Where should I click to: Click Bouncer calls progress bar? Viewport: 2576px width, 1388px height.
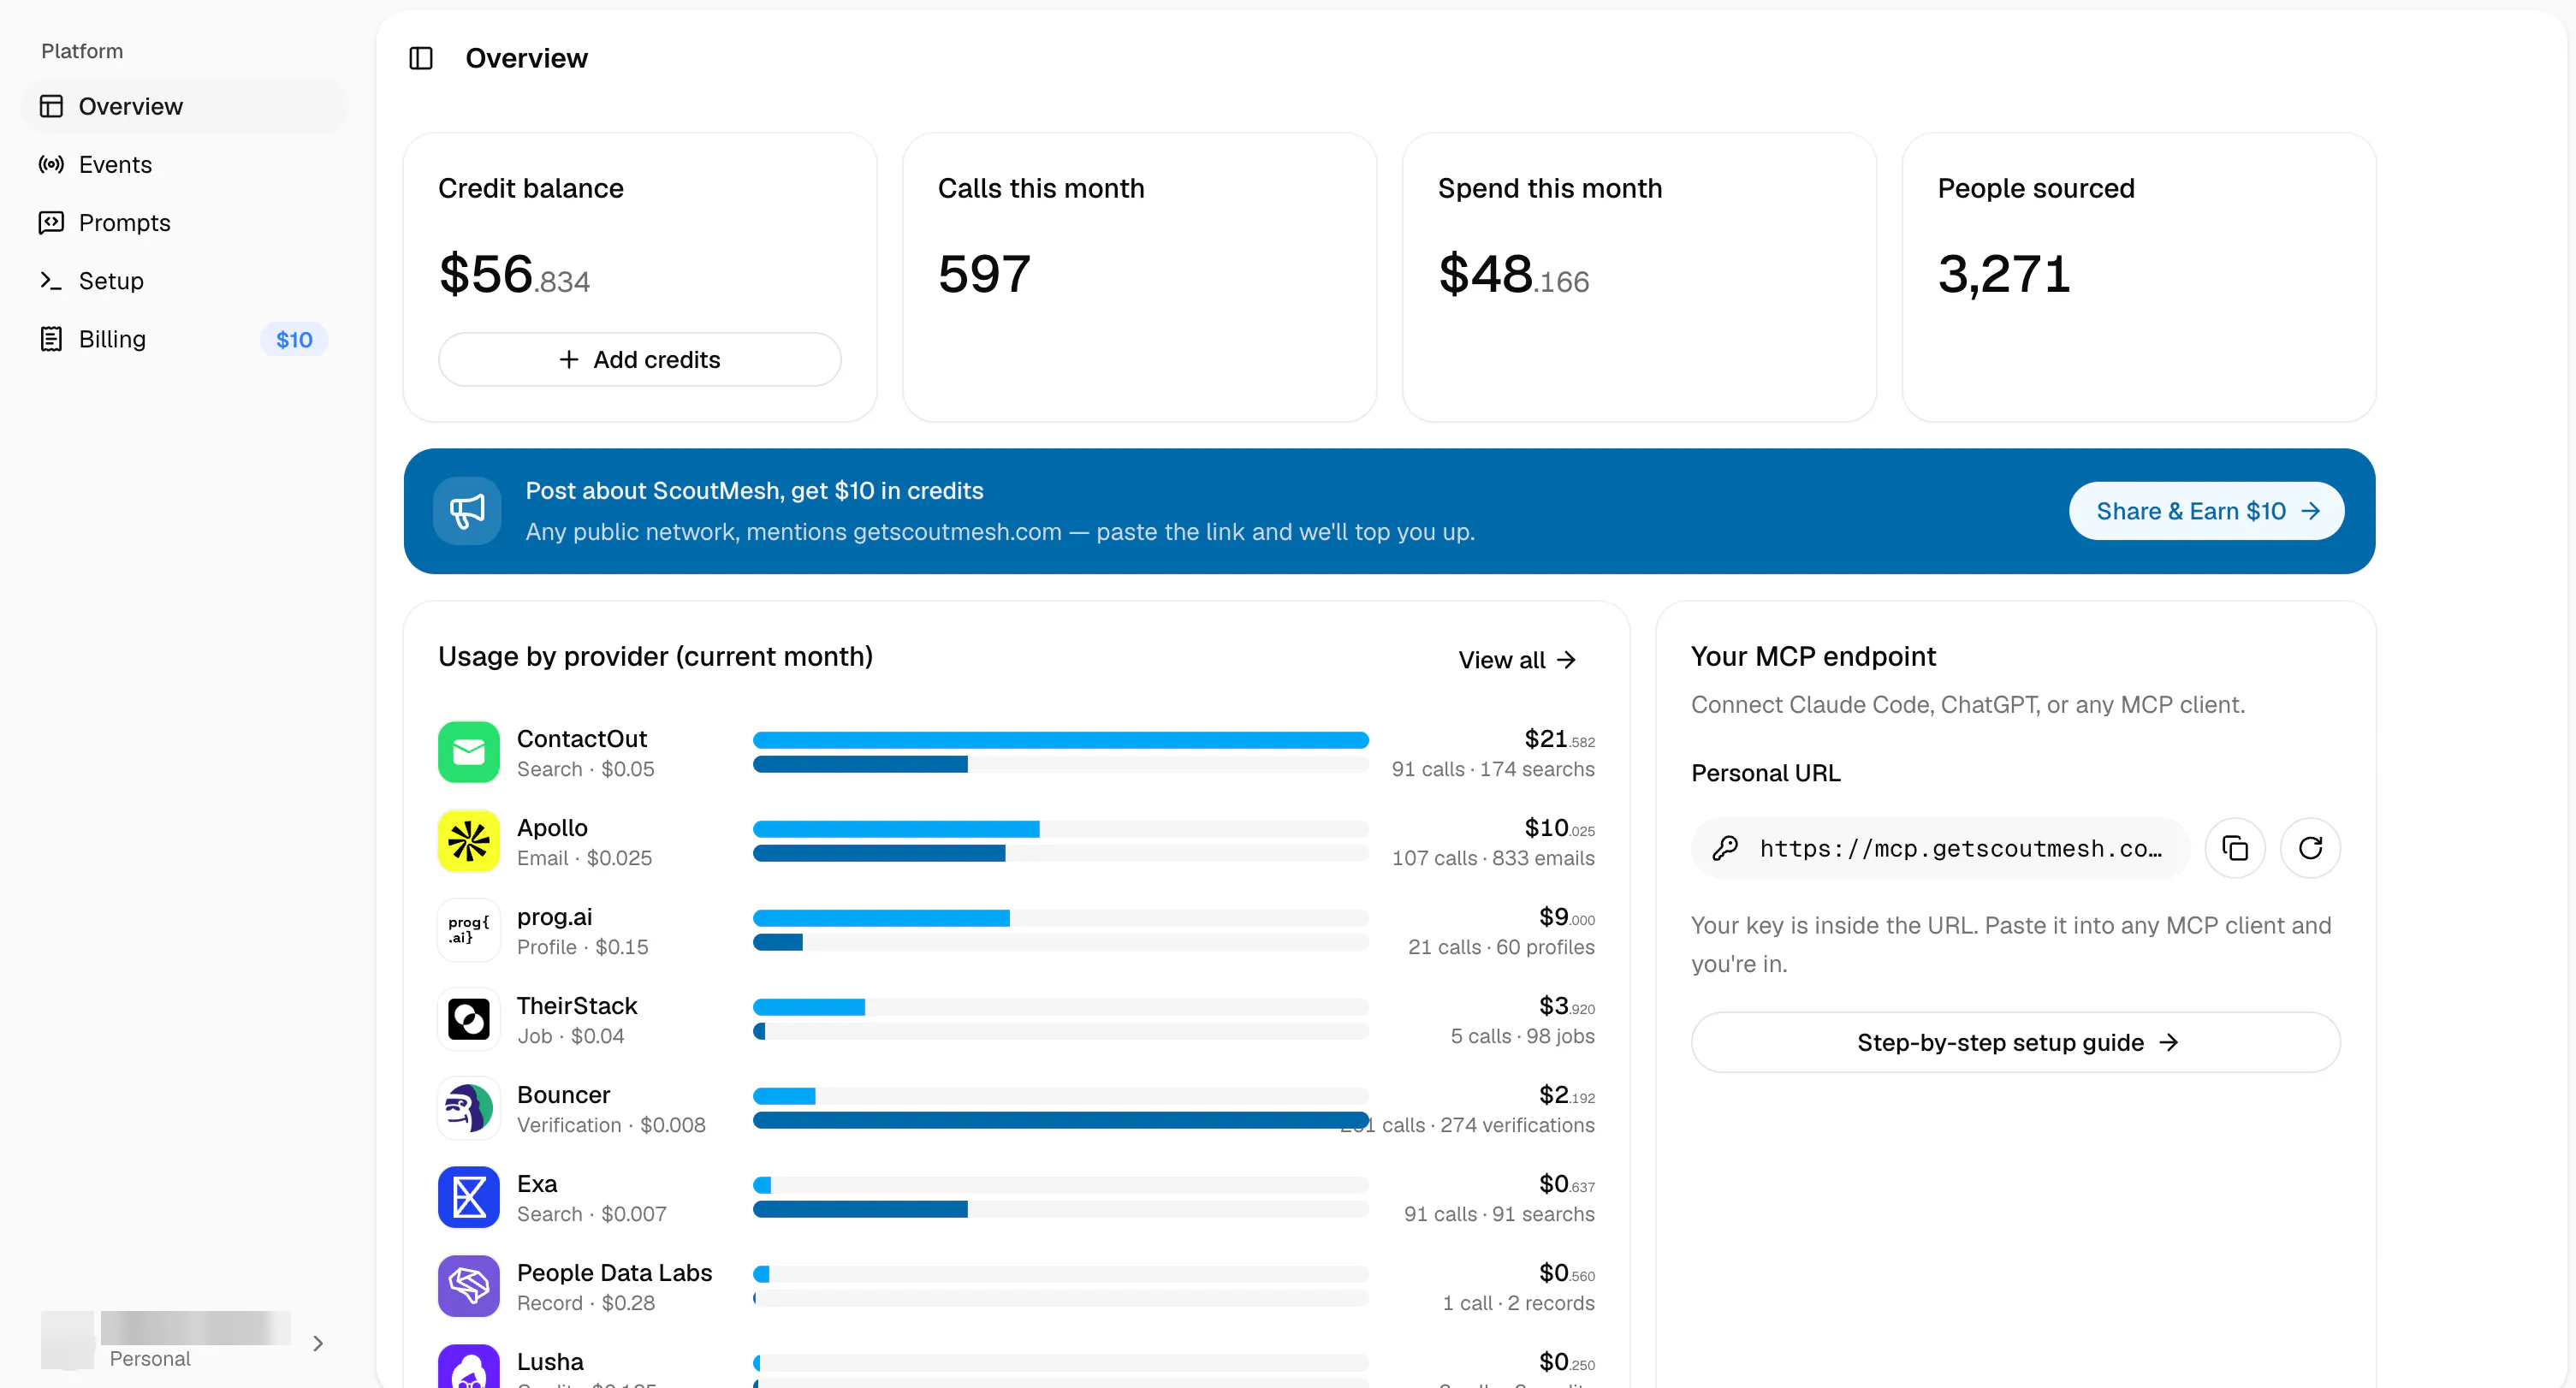point(1060,1120)
